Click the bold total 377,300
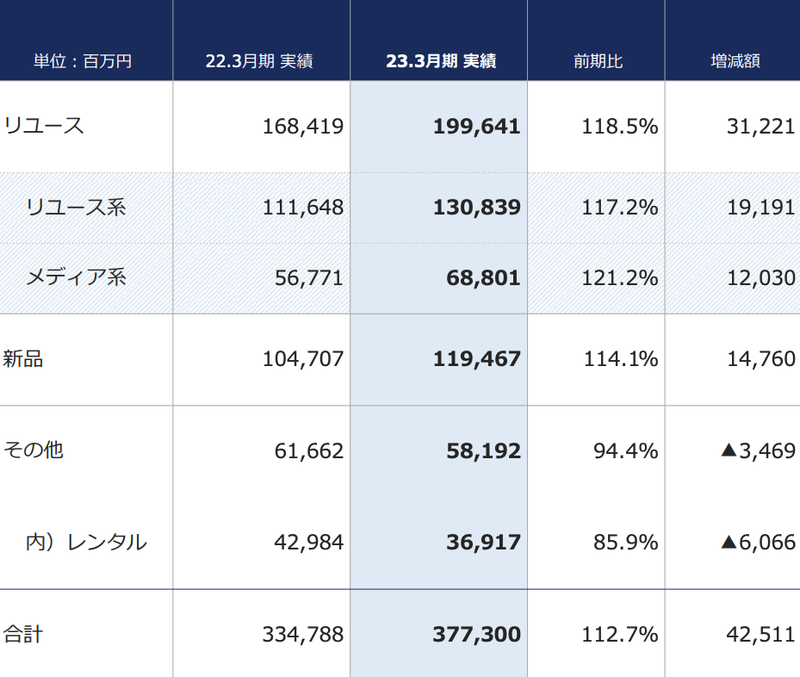Screen dimensions: 800x677 (x=477, y=635)
